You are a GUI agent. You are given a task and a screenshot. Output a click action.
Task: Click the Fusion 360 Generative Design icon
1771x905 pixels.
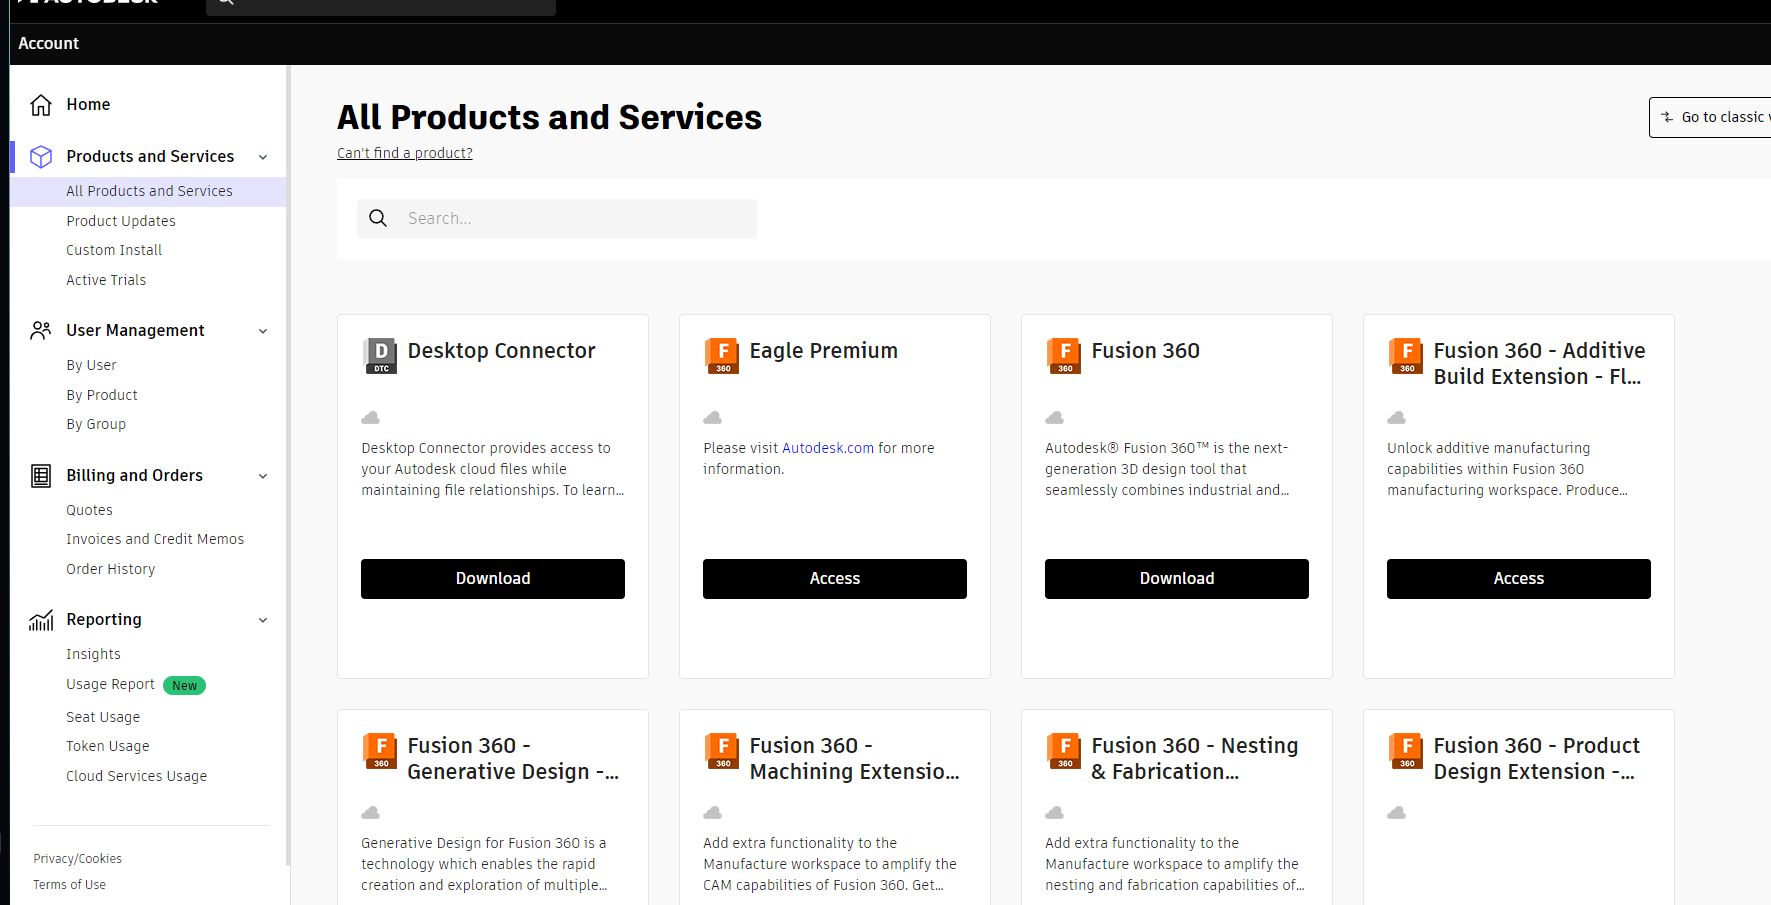tap(380, 751)
